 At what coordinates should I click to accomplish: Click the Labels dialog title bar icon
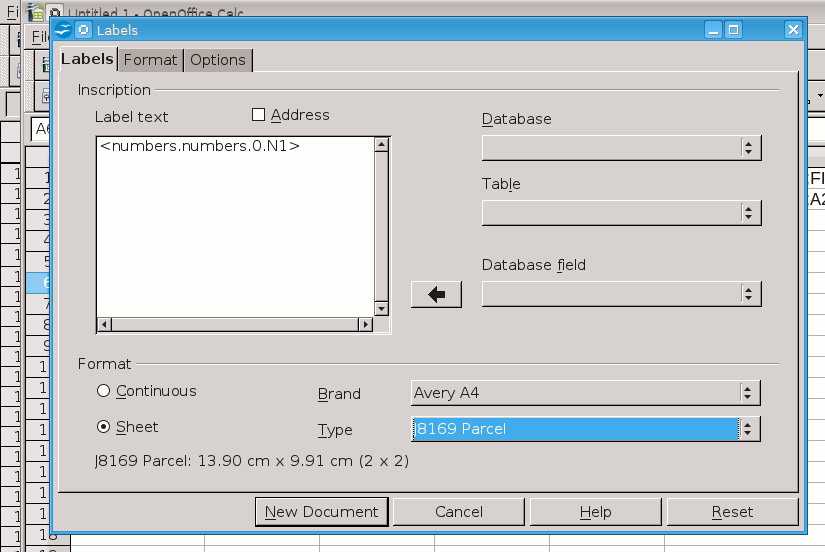click(64, 30)
